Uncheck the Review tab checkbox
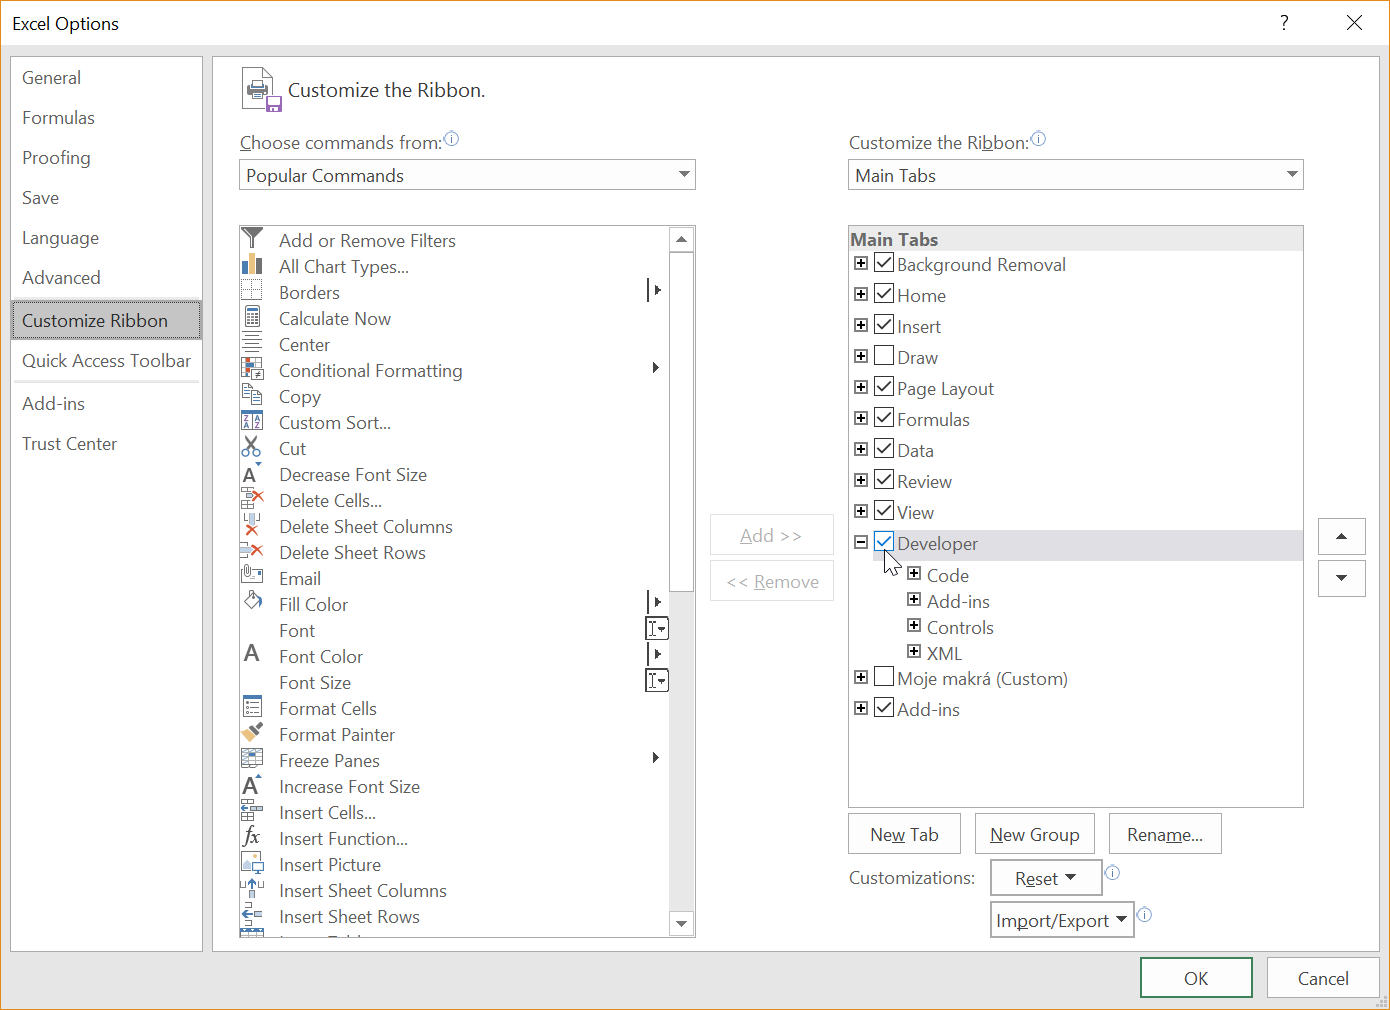 coord(884,480)
